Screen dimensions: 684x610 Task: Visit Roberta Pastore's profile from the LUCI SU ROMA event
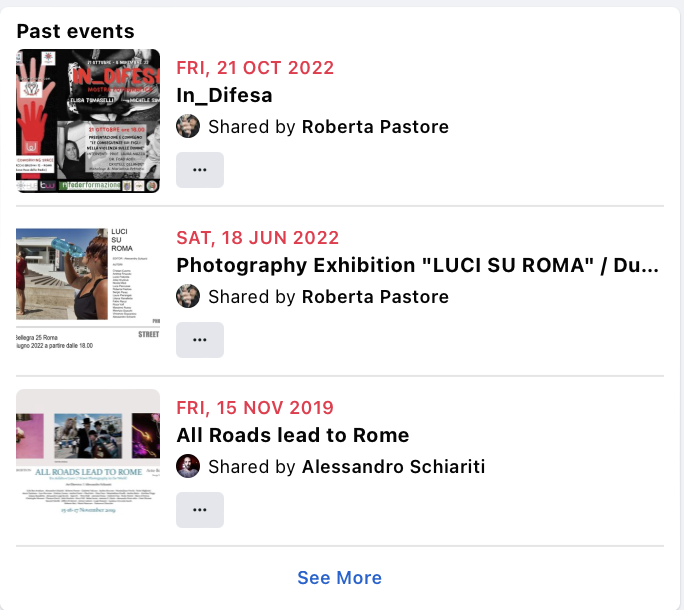coord(375,297)
